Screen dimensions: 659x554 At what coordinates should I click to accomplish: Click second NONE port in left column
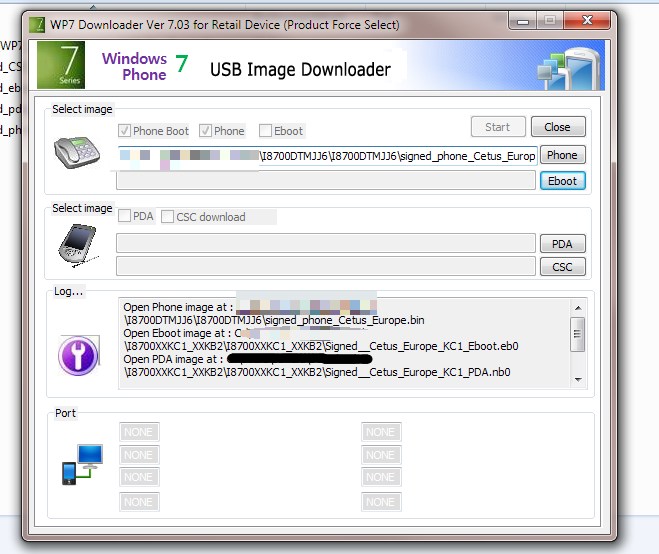point(139,455)
